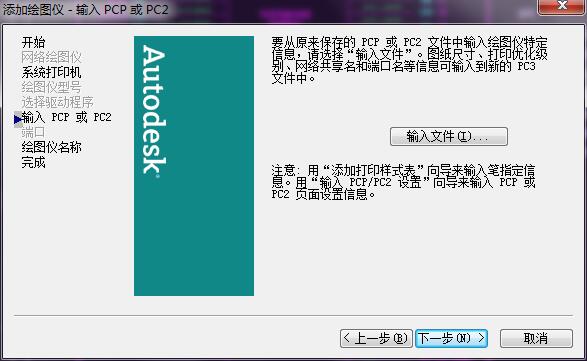Viewport: 587px width, 361px height.
Task: Go back with 上一步(B) button
Action: coord(376,339)
